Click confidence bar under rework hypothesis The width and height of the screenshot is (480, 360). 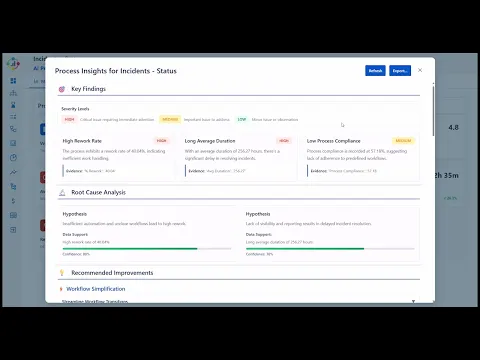pos(147,249)
